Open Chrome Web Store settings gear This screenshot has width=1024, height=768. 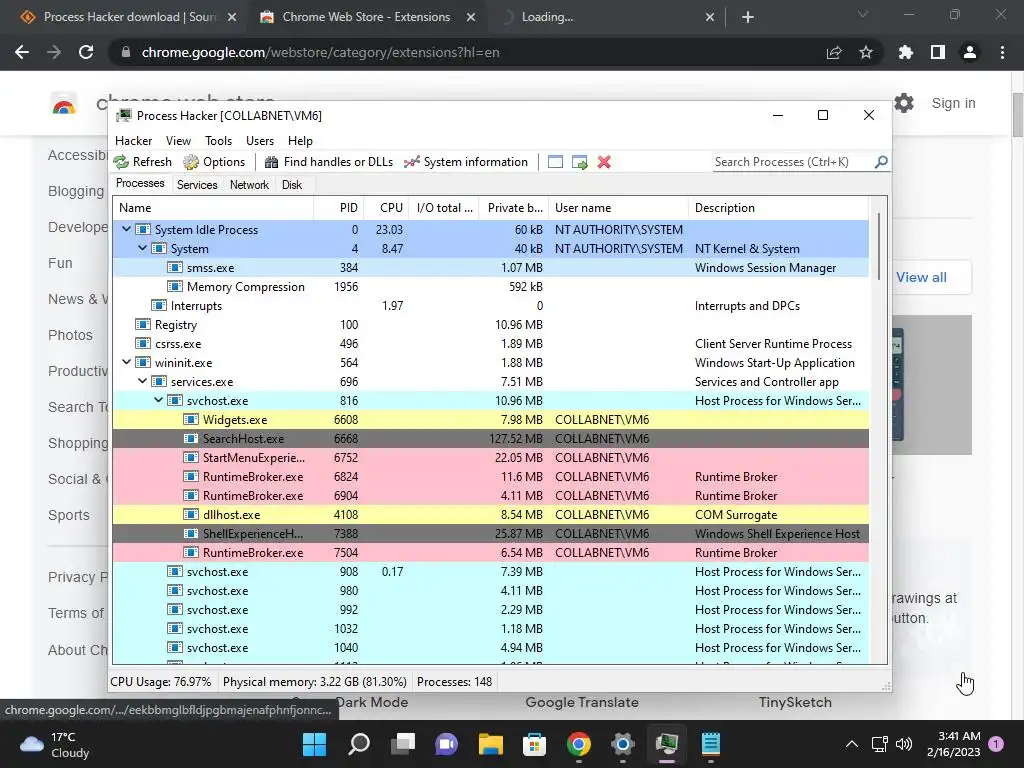click(x=904, y=103)
